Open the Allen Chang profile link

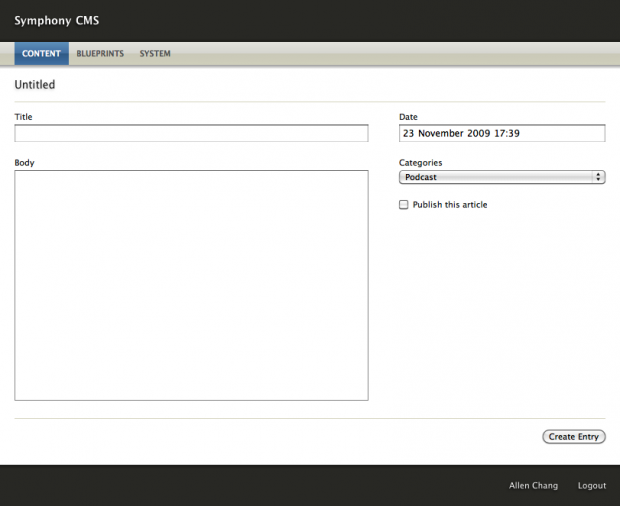tap(533, 485)
